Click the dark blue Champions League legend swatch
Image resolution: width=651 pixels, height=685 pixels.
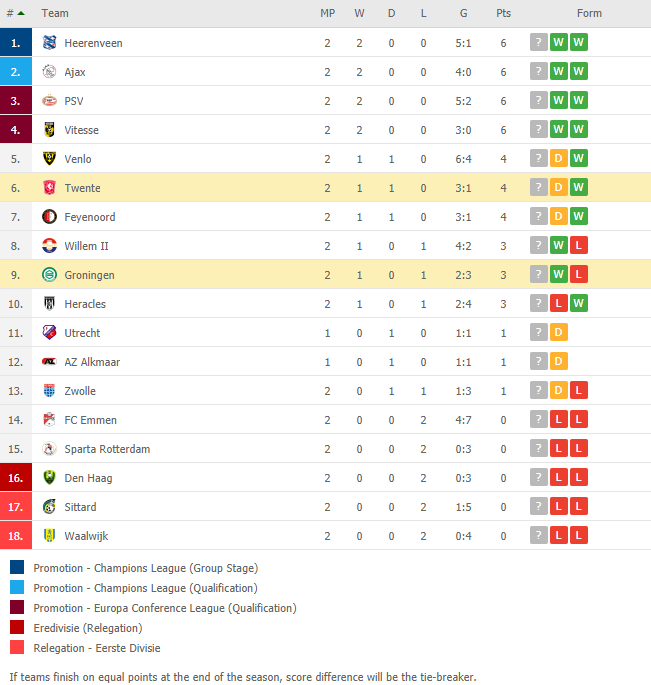click(x=17, y=567)
